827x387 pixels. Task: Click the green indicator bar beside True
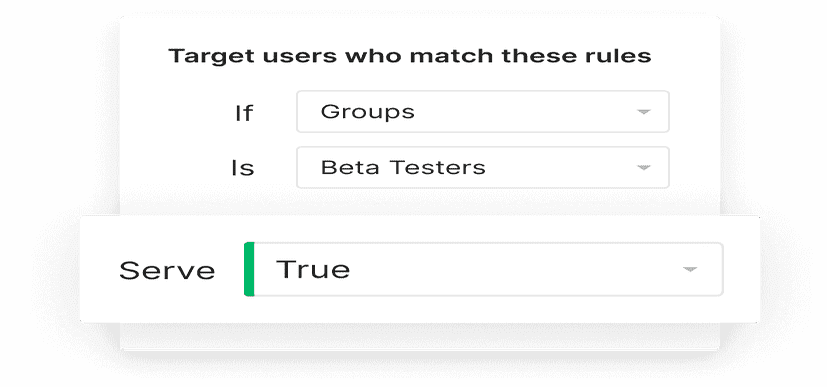pyautogui.click(x=249, y=269)
